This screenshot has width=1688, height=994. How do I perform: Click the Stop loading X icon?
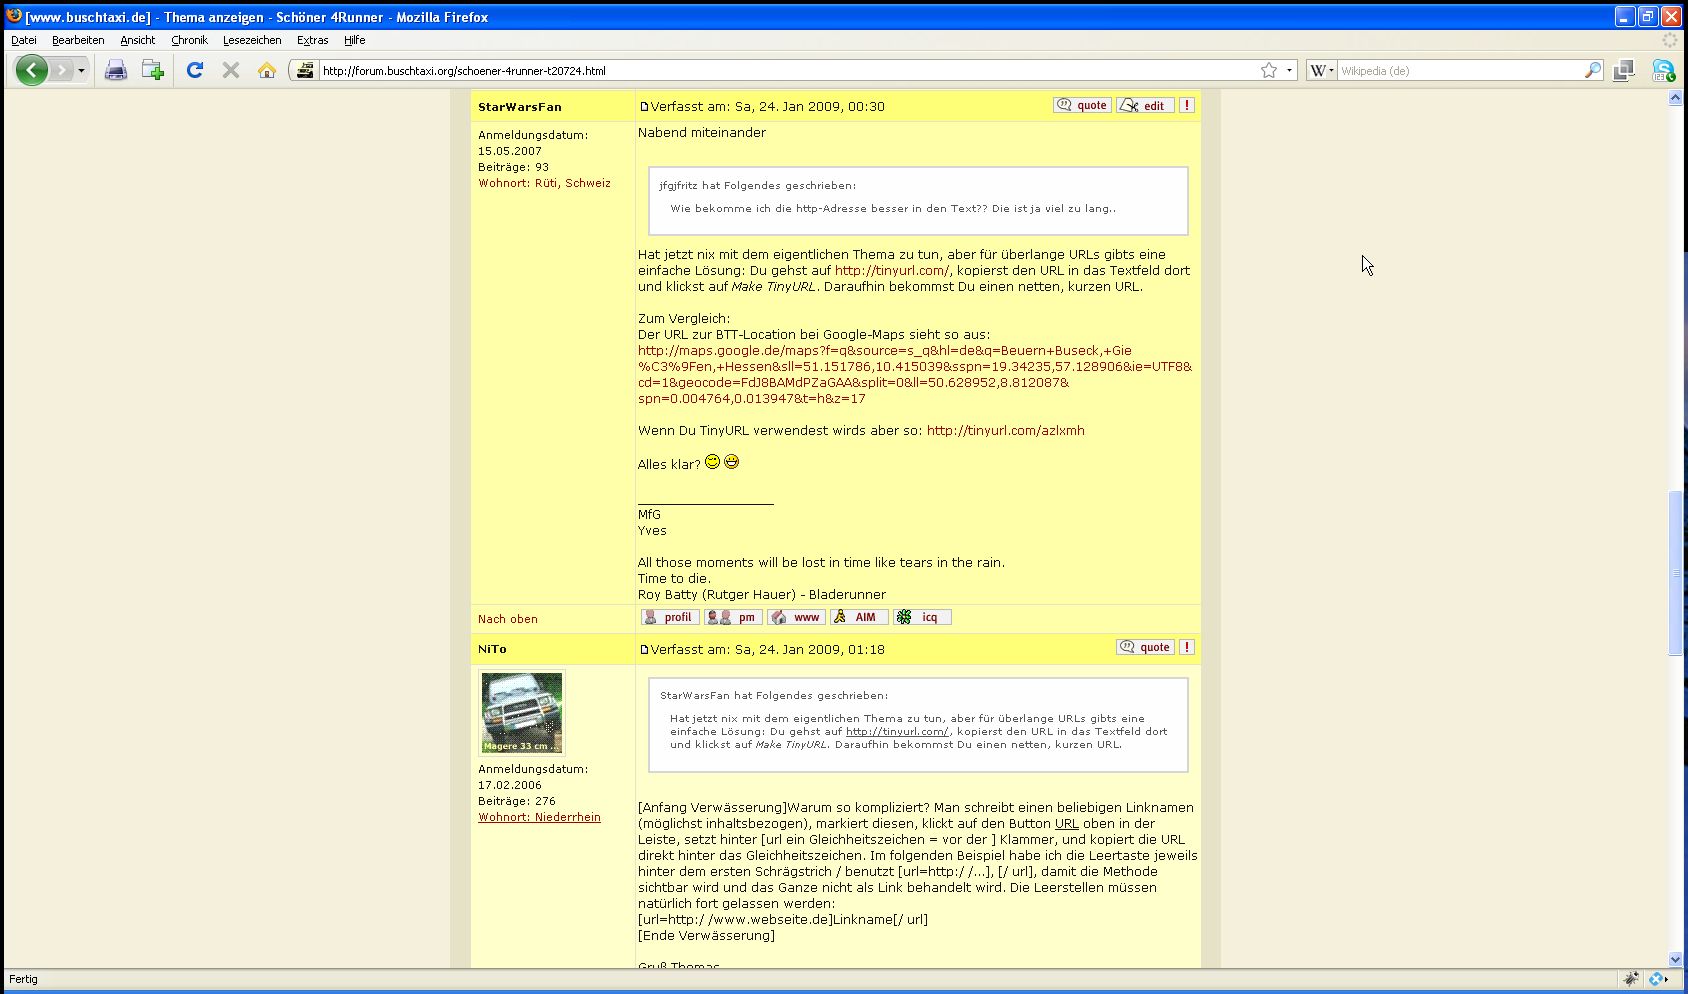coord(231,70)
